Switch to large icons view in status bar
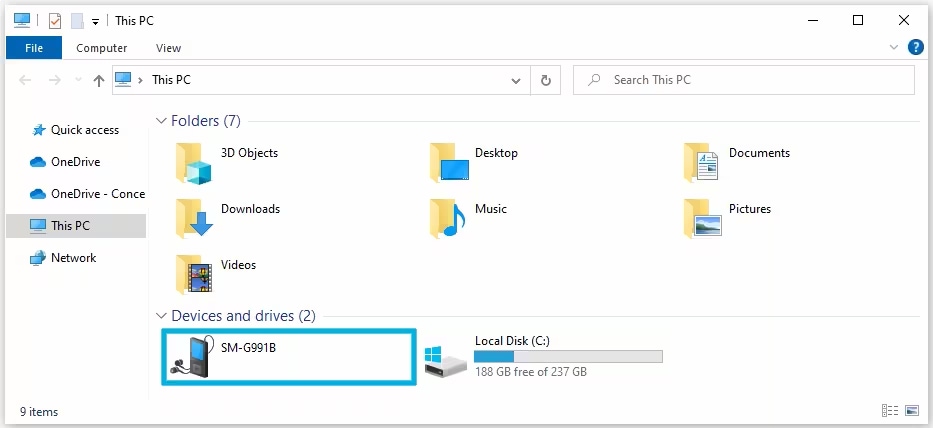This screenshot has width=933, height=428. tap(912, 411)
